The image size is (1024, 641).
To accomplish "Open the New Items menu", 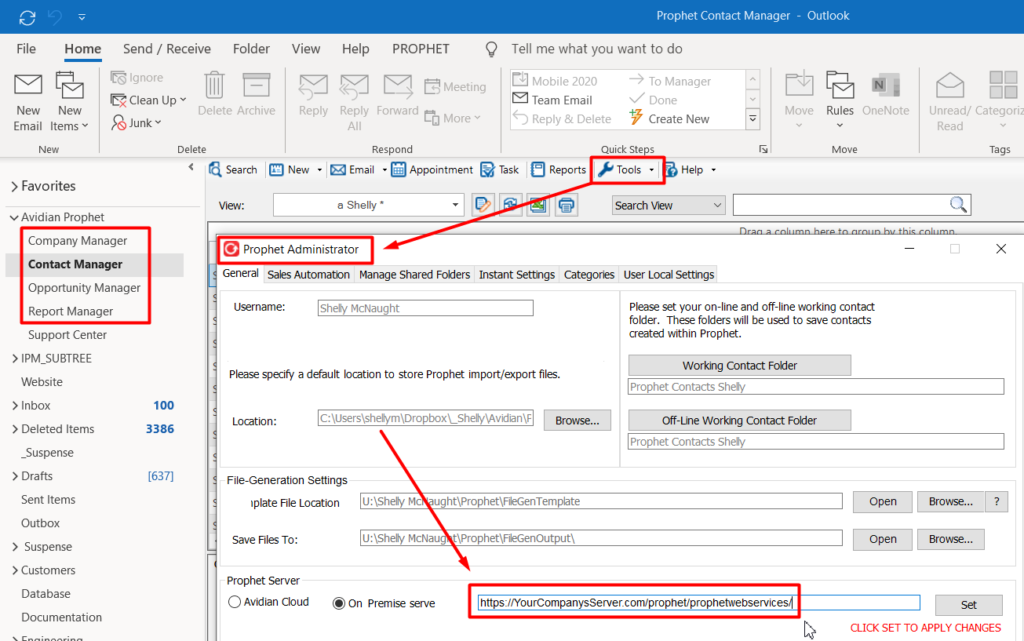I will coord(69,102).
